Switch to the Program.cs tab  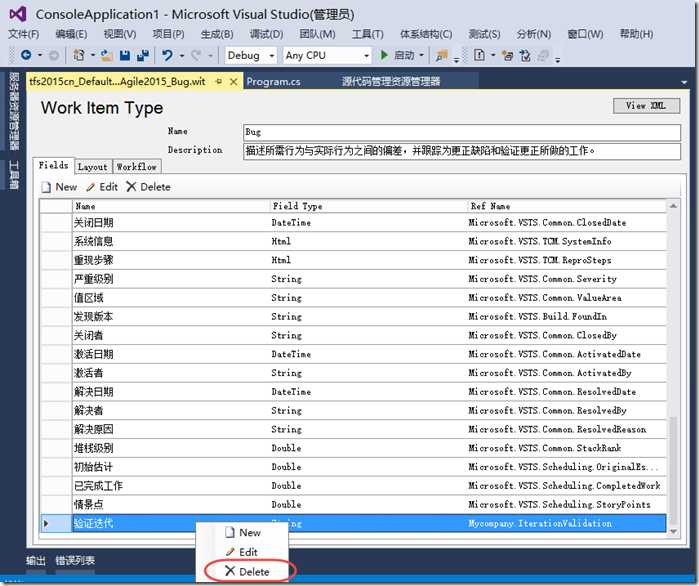[273, 82]
